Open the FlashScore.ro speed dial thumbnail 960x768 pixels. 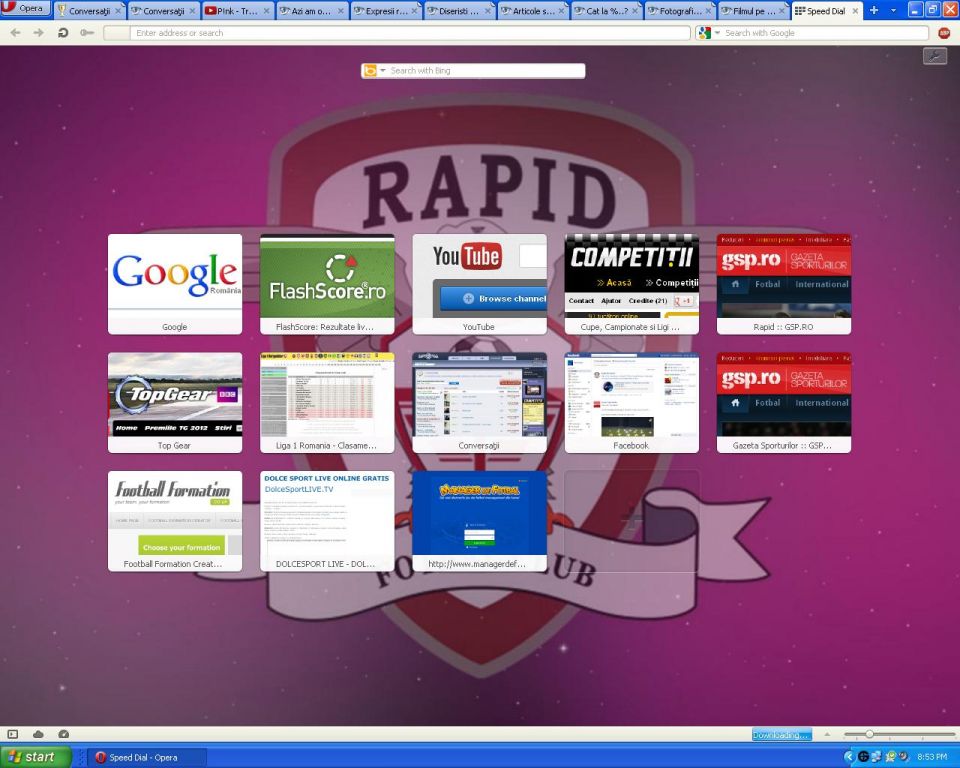(x=327, y=284)
